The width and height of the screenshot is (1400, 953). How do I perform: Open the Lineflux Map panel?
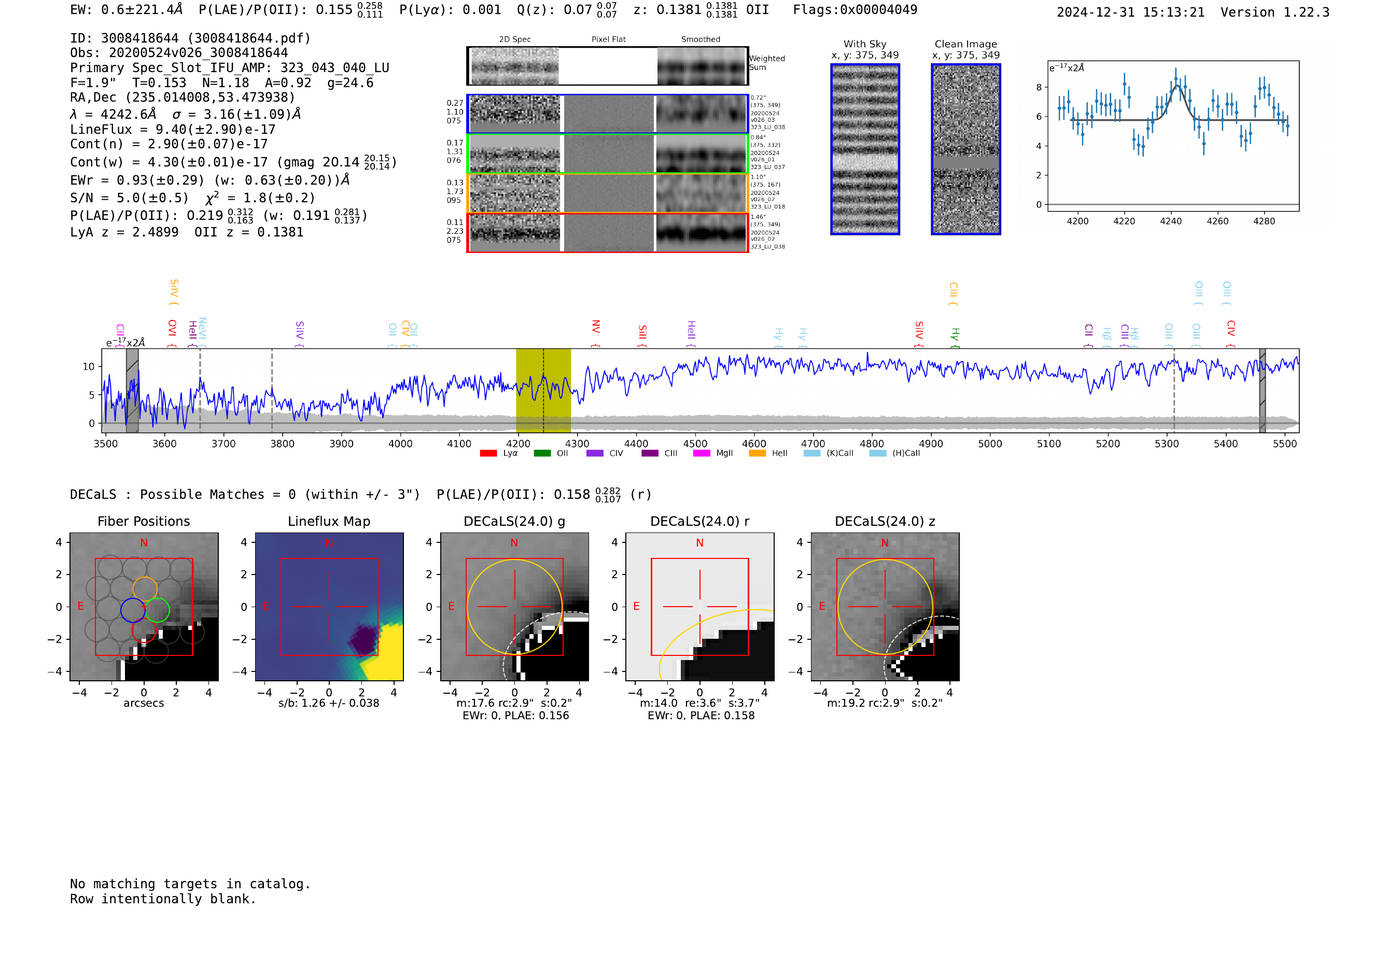click(x=329, y=607)
